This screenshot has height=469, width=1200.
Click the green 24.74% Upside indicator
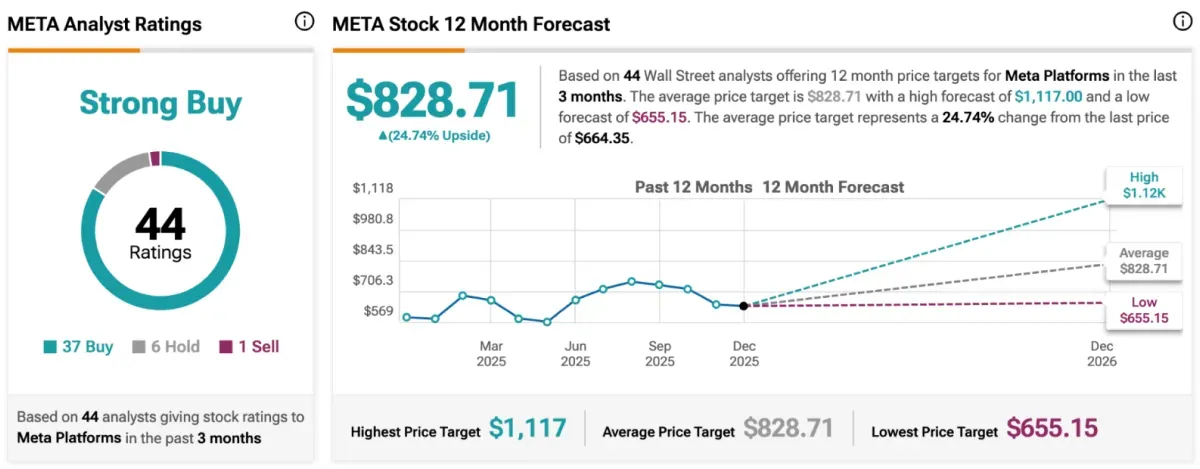433,135
